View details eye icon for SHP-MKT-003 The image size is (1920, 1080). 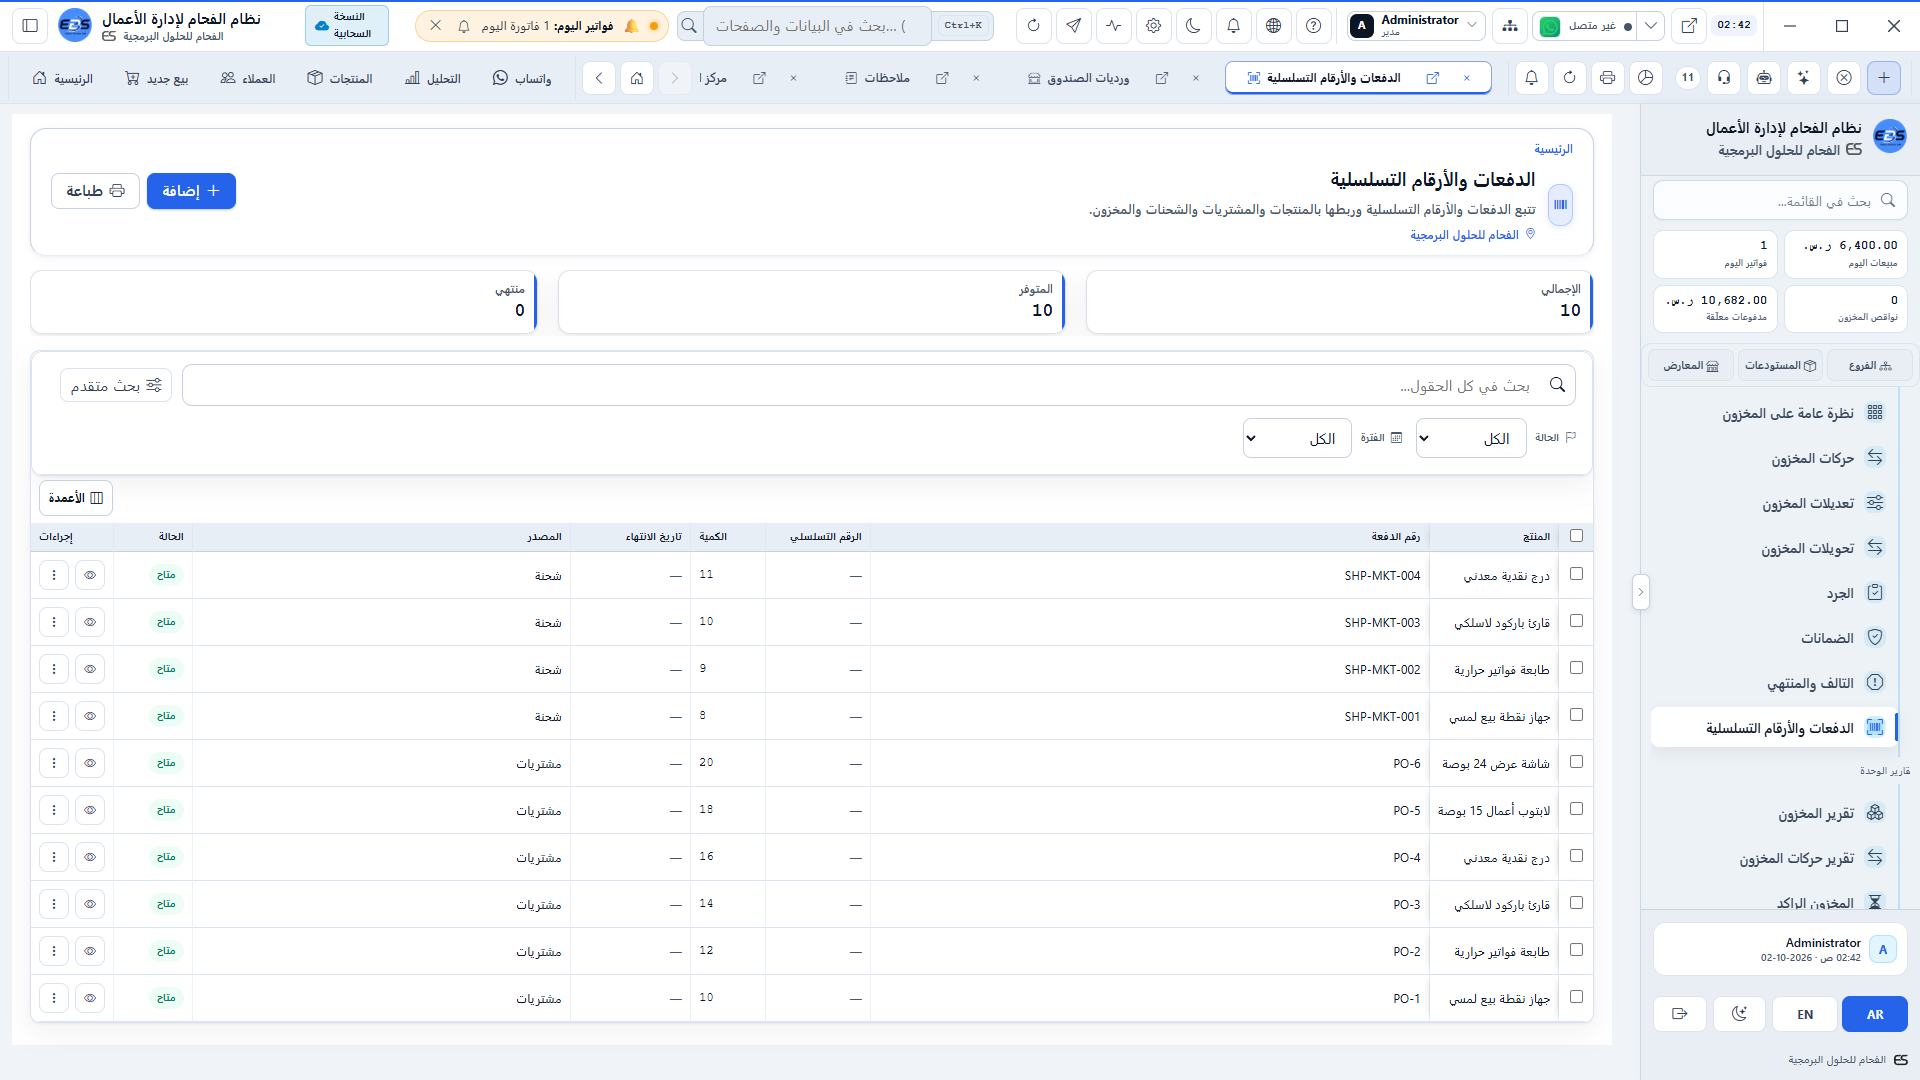[x=90, y=622]
